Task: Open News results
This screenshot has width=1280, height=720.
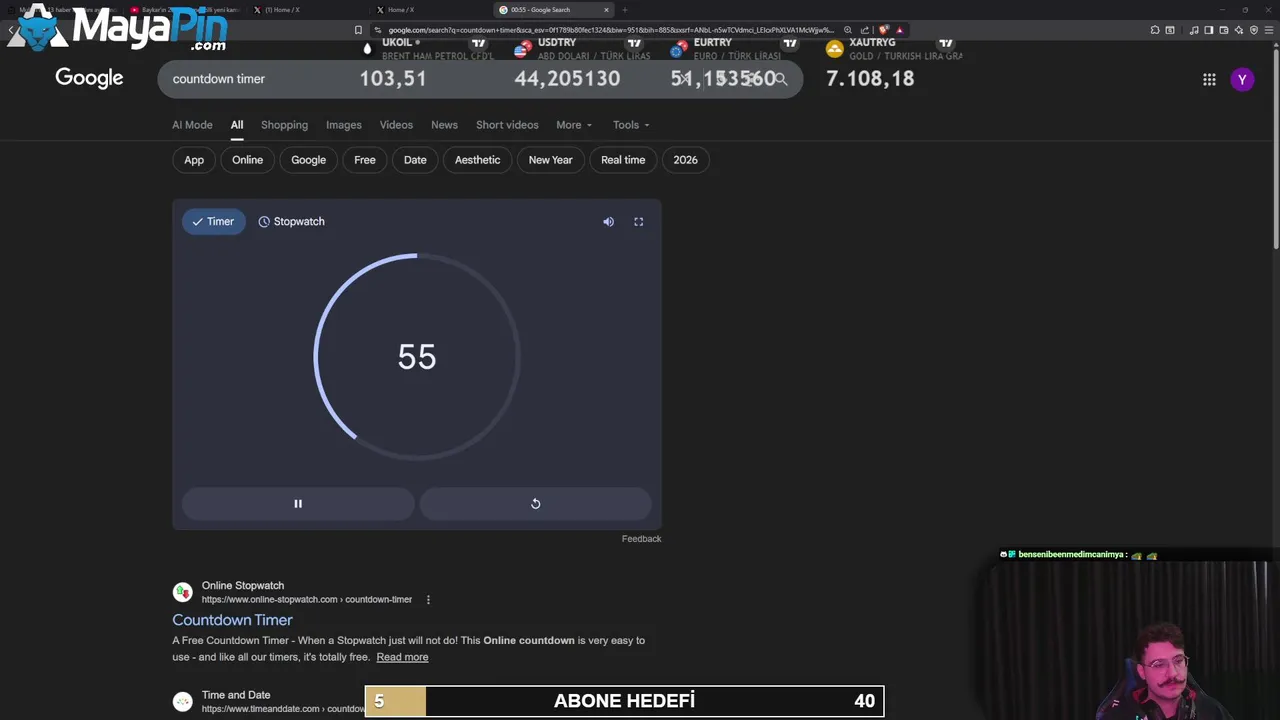Action: (x=444, y=125)
